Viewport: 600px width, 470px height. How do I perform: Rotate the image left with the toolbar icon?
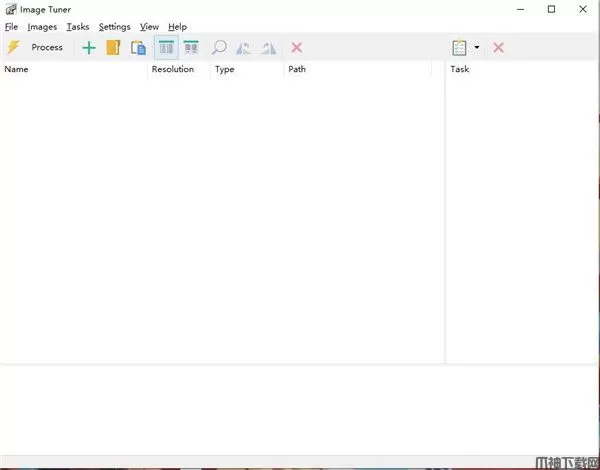(244, 48)
